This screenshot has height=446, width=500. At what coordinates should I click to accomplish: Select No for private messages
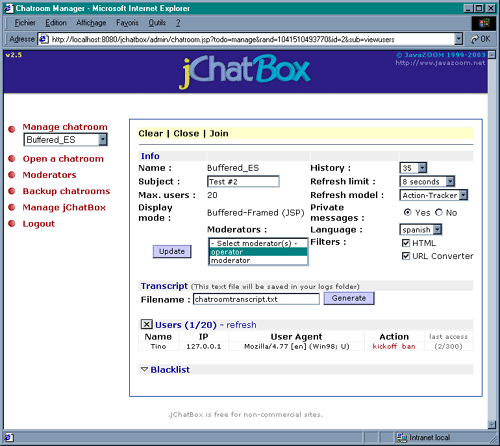439,212
